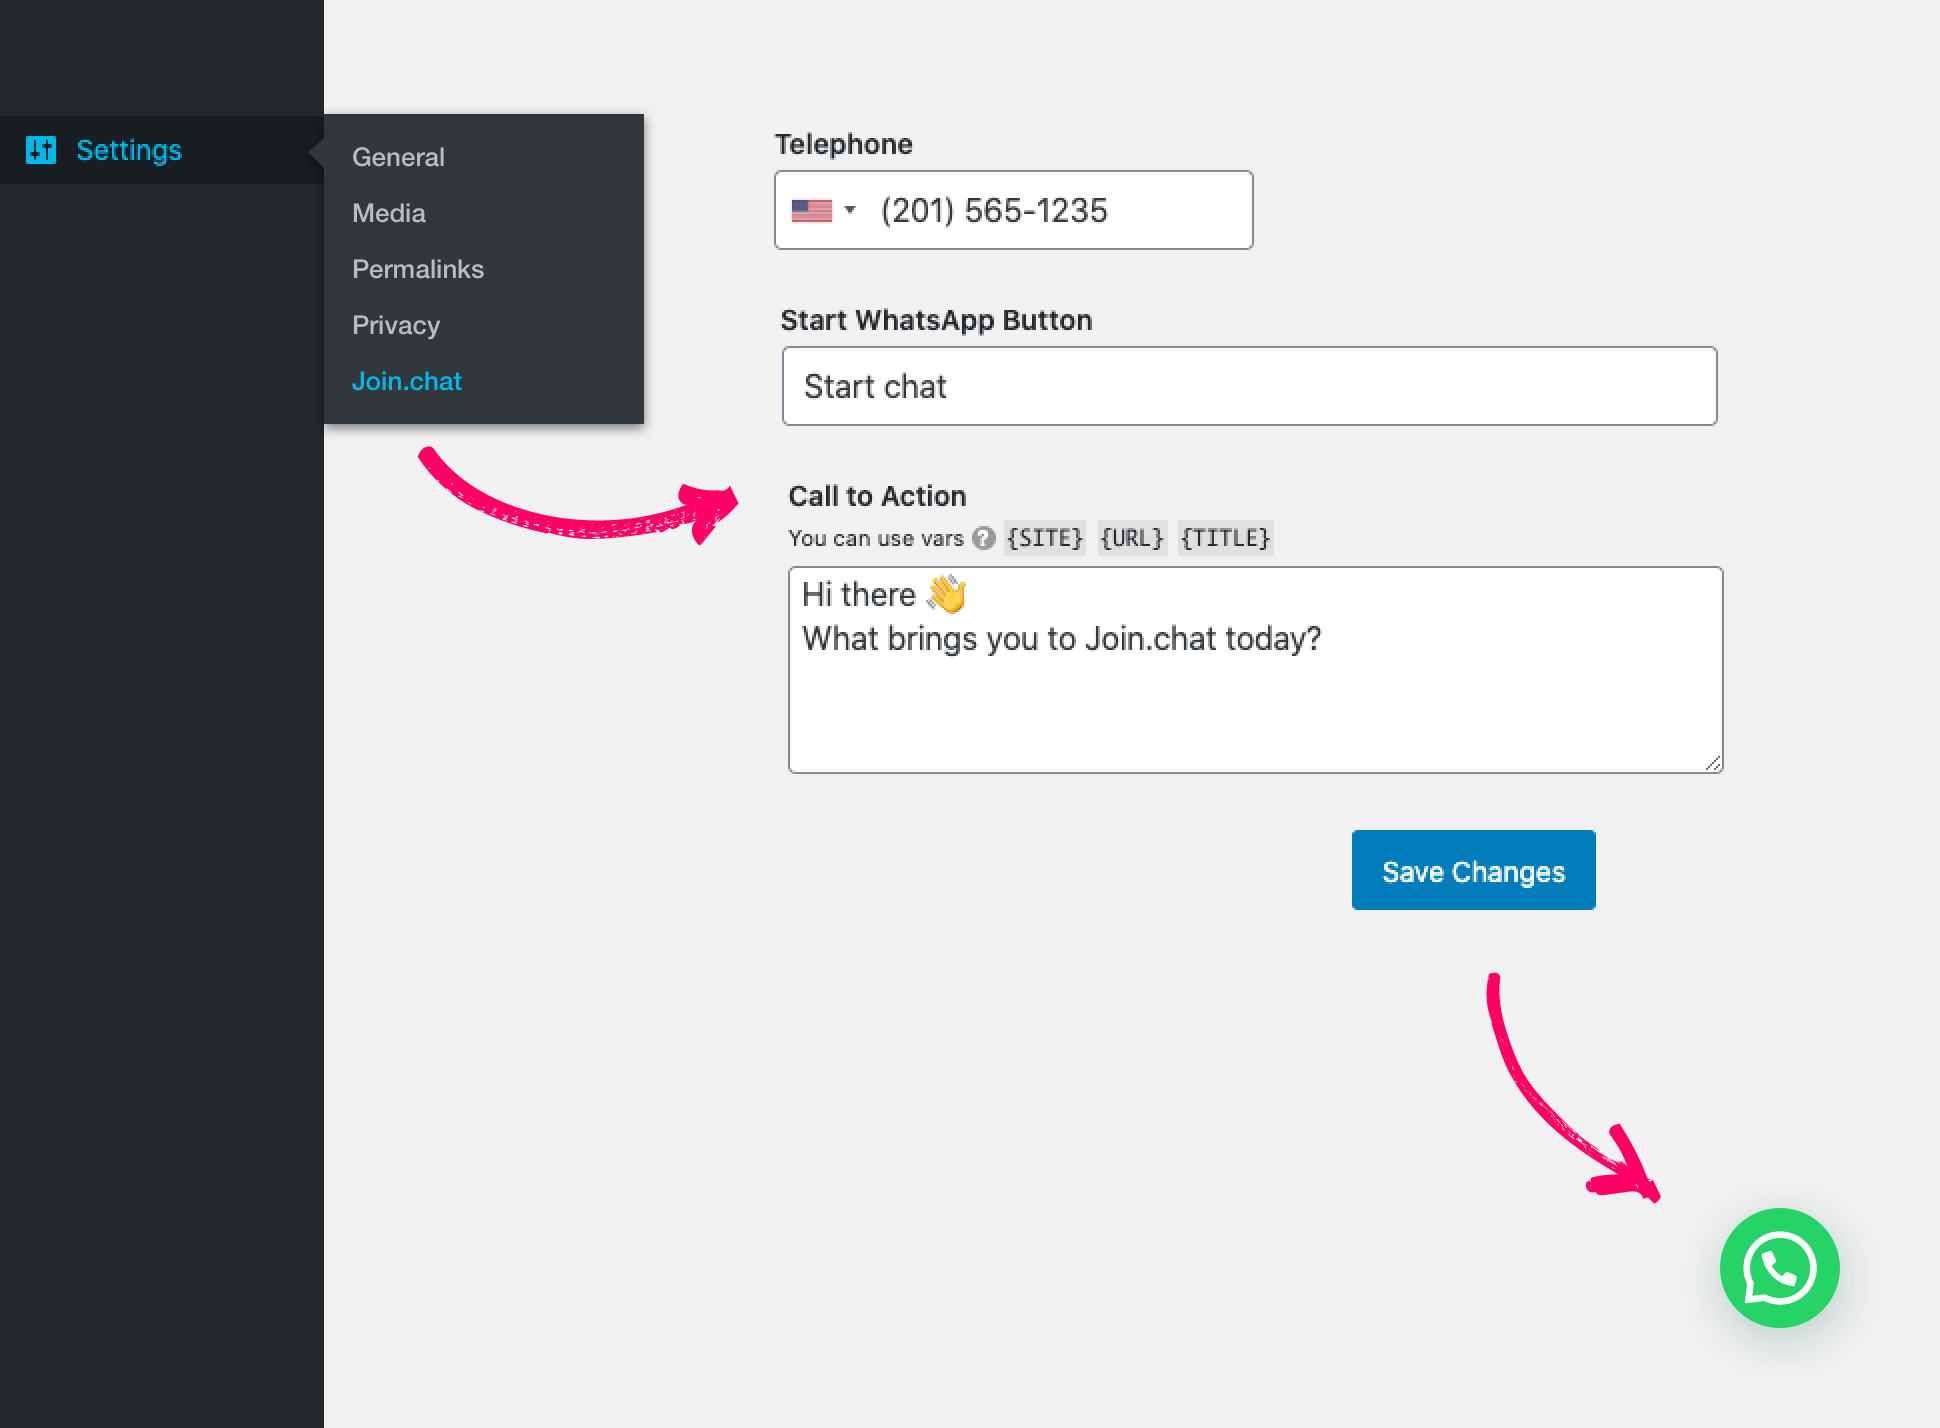Grab the textarea resize handle corner
The width and height of the screenshot is (1940, 1428).
1713,763
